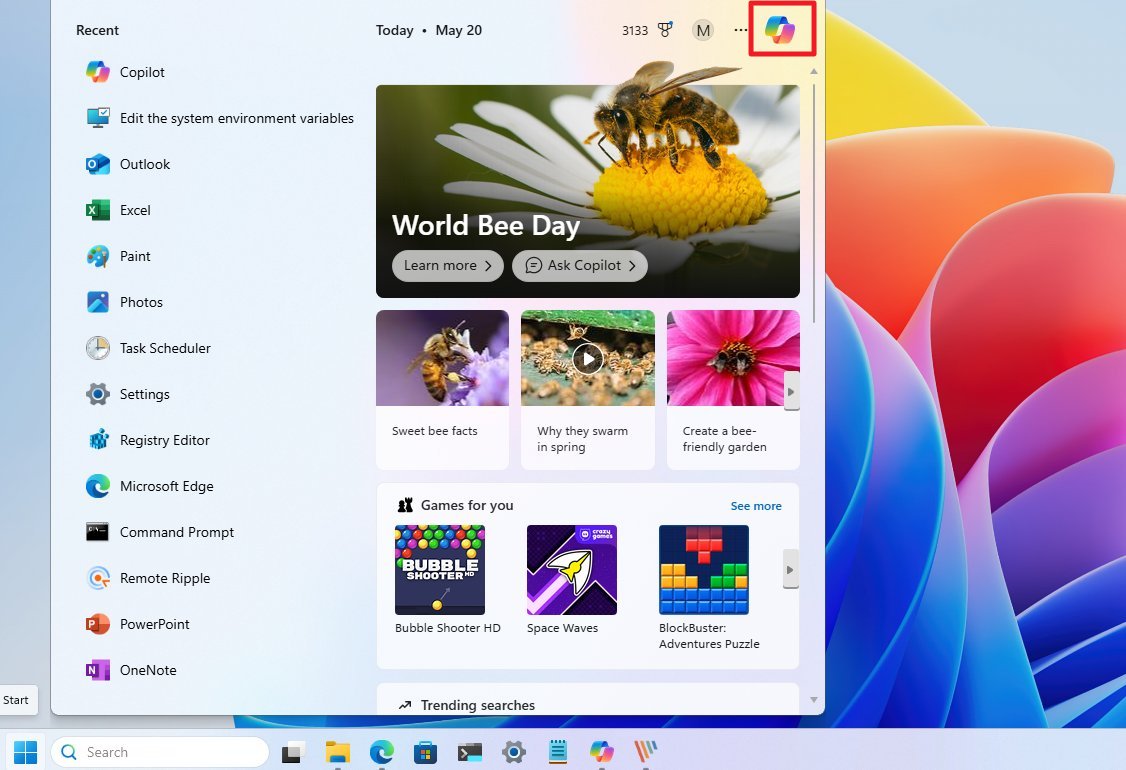The height and width of the screenshot is (770, 1126).
Task: Launch the Terminal from the taskbar
Action: (x=469, y=751)
